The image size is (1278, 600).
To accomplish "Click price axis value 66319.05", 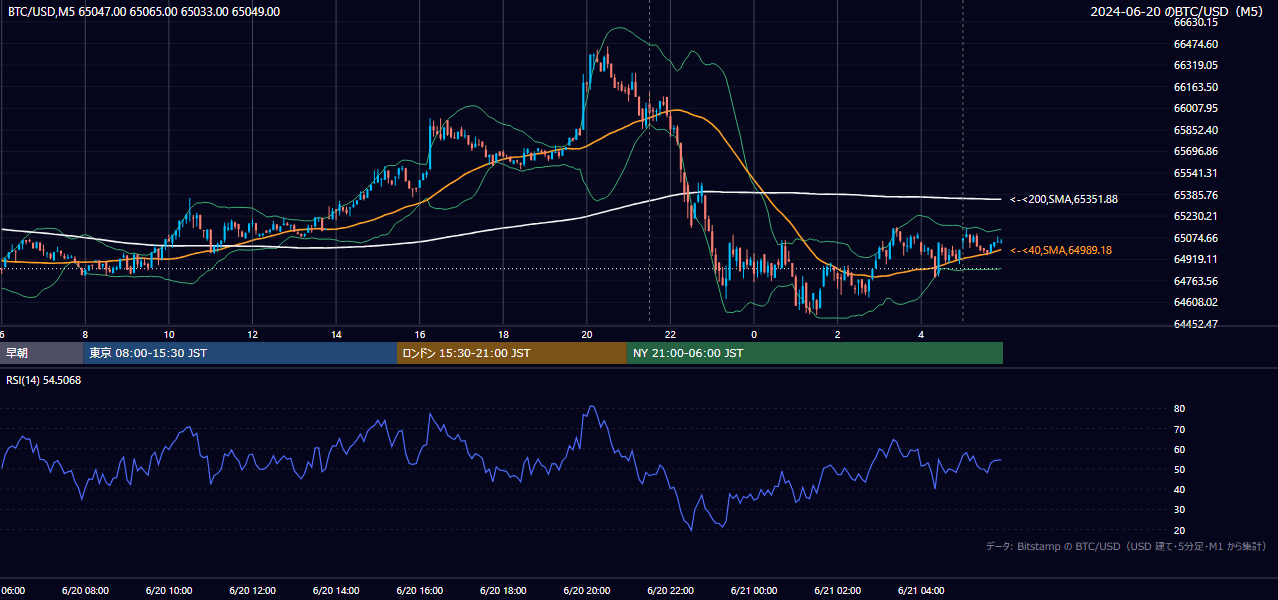I will coord(1195,65).
